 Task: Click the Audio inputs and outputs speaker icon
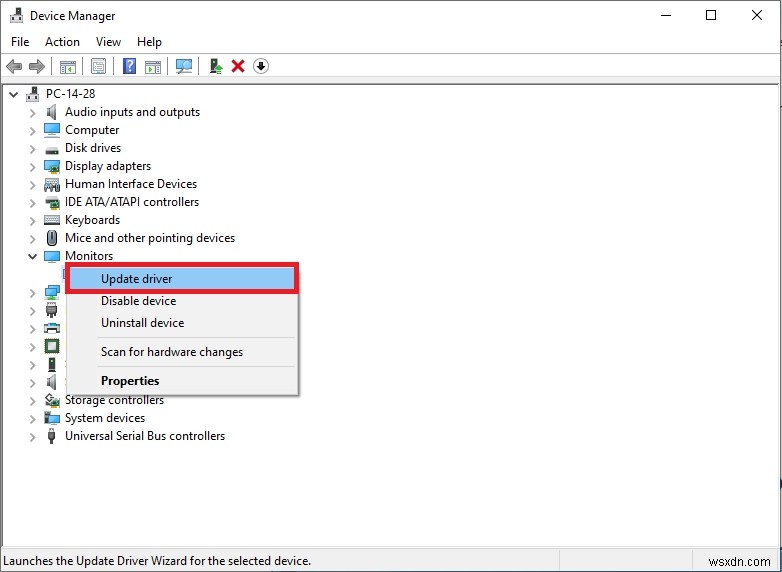point(51,112)
